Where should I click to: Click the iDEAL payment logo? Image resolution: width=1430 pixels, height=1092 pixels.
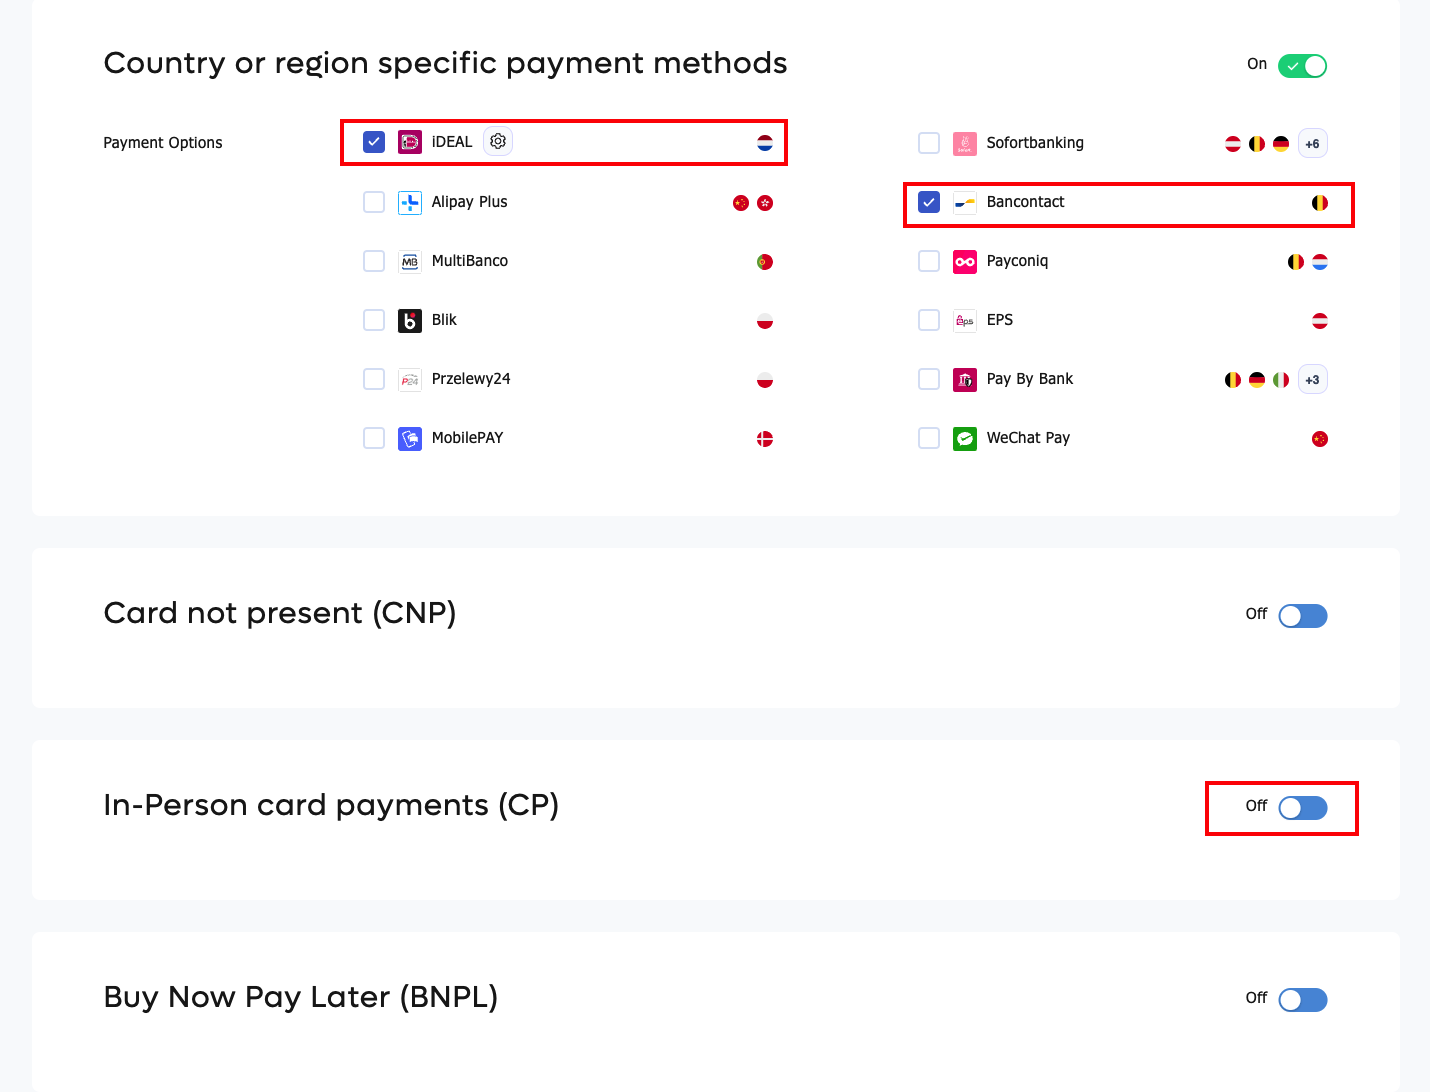tap(410, 142)
